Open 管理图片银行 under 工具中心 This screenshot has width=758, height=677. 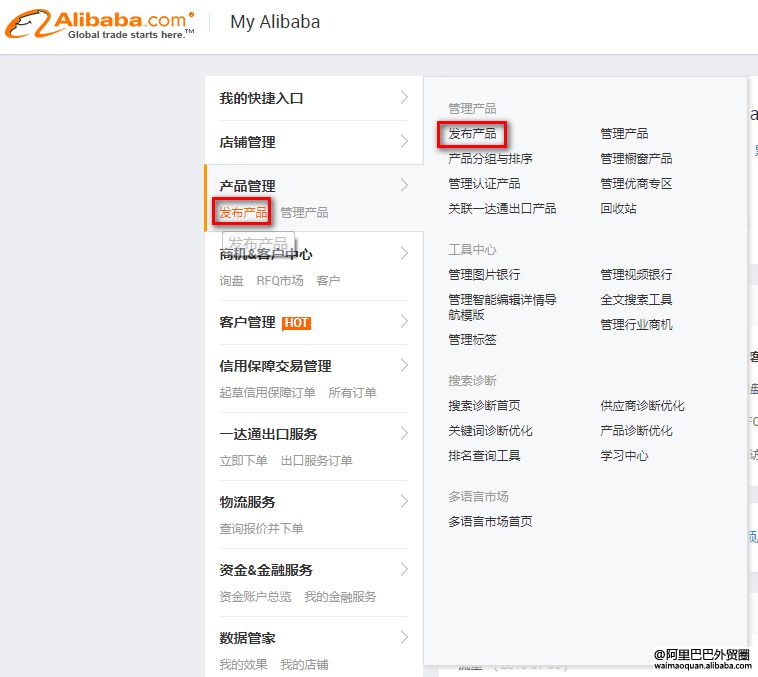[x=484, y=274]
